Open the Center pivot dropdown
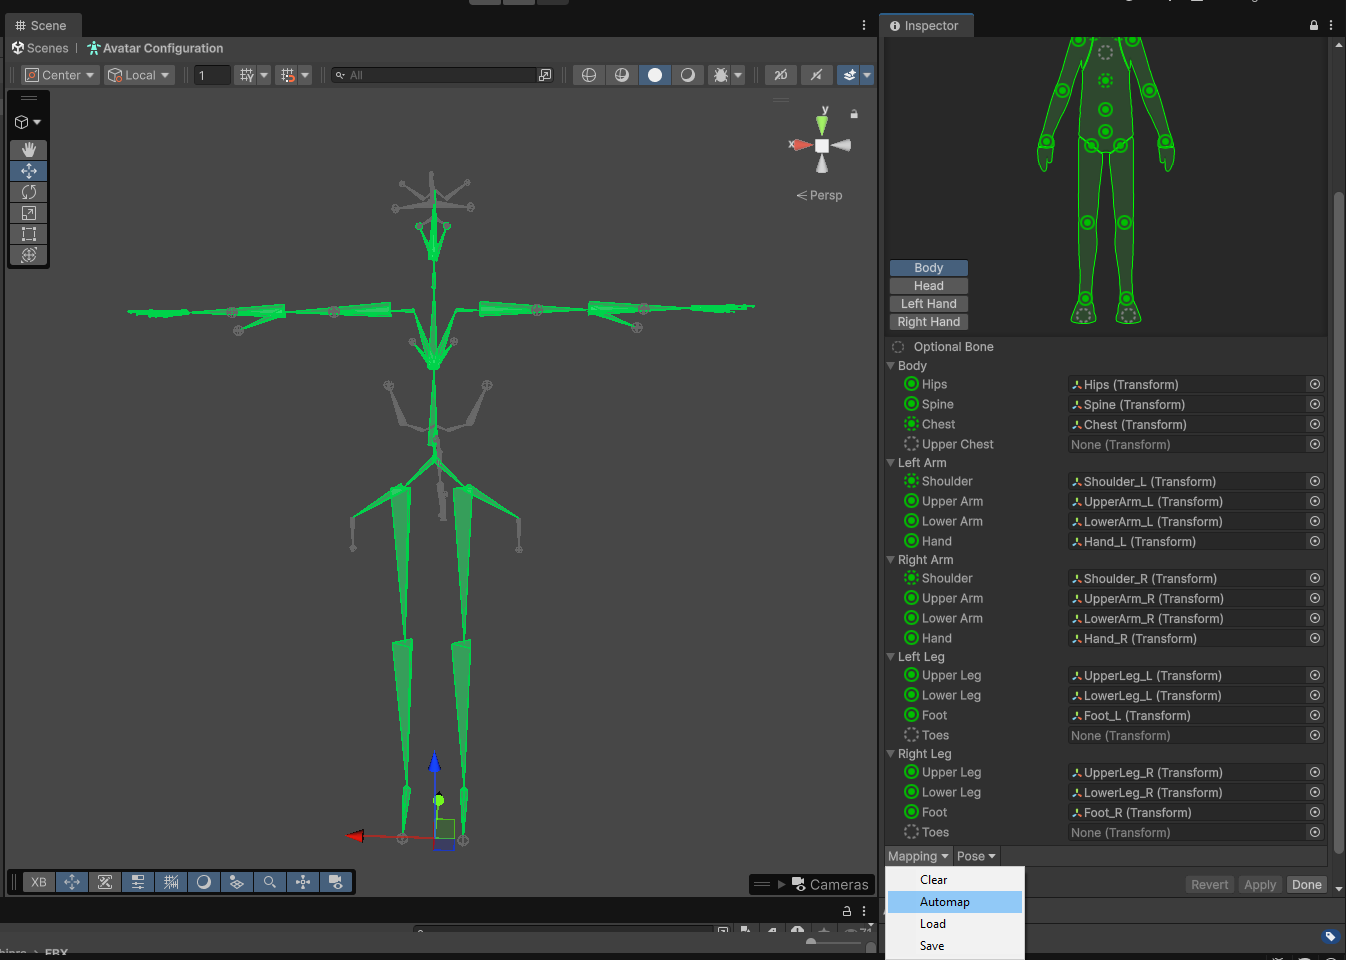Viewport: 1346px width, 960px height. point(58,74)
